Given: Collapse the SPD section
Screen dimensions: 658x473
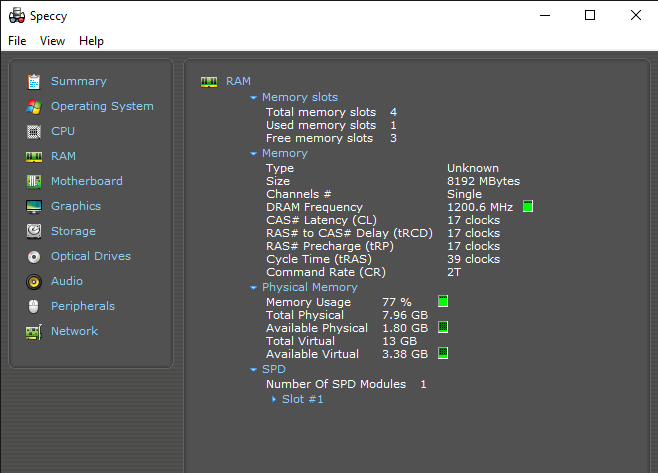Looking at the screenshot, I should point(253,370).
